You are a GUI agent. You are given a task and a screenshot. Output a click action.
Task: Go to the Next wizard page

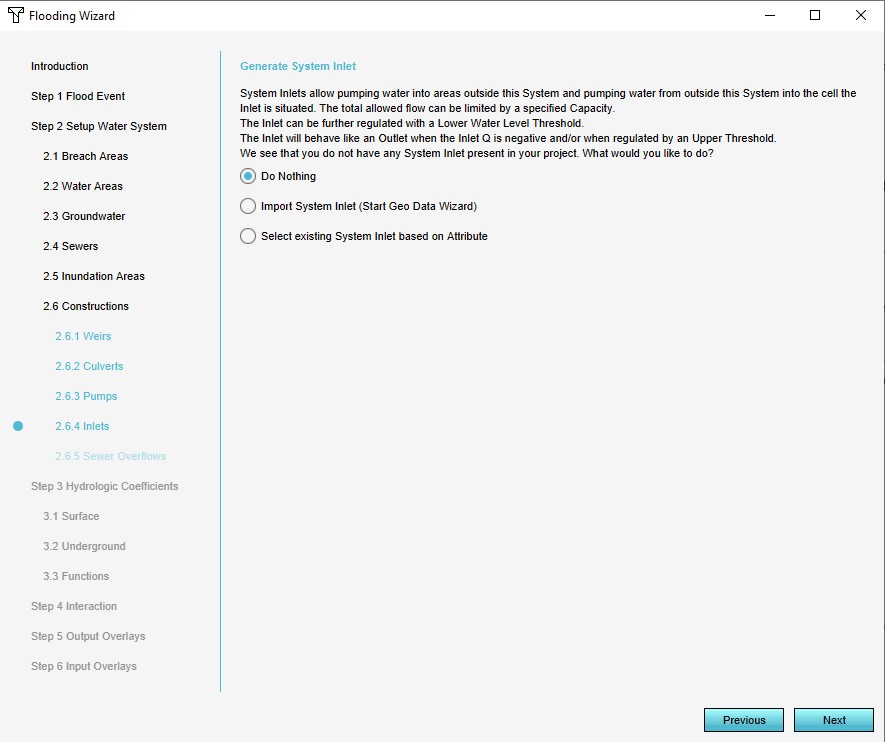(833, 720)
